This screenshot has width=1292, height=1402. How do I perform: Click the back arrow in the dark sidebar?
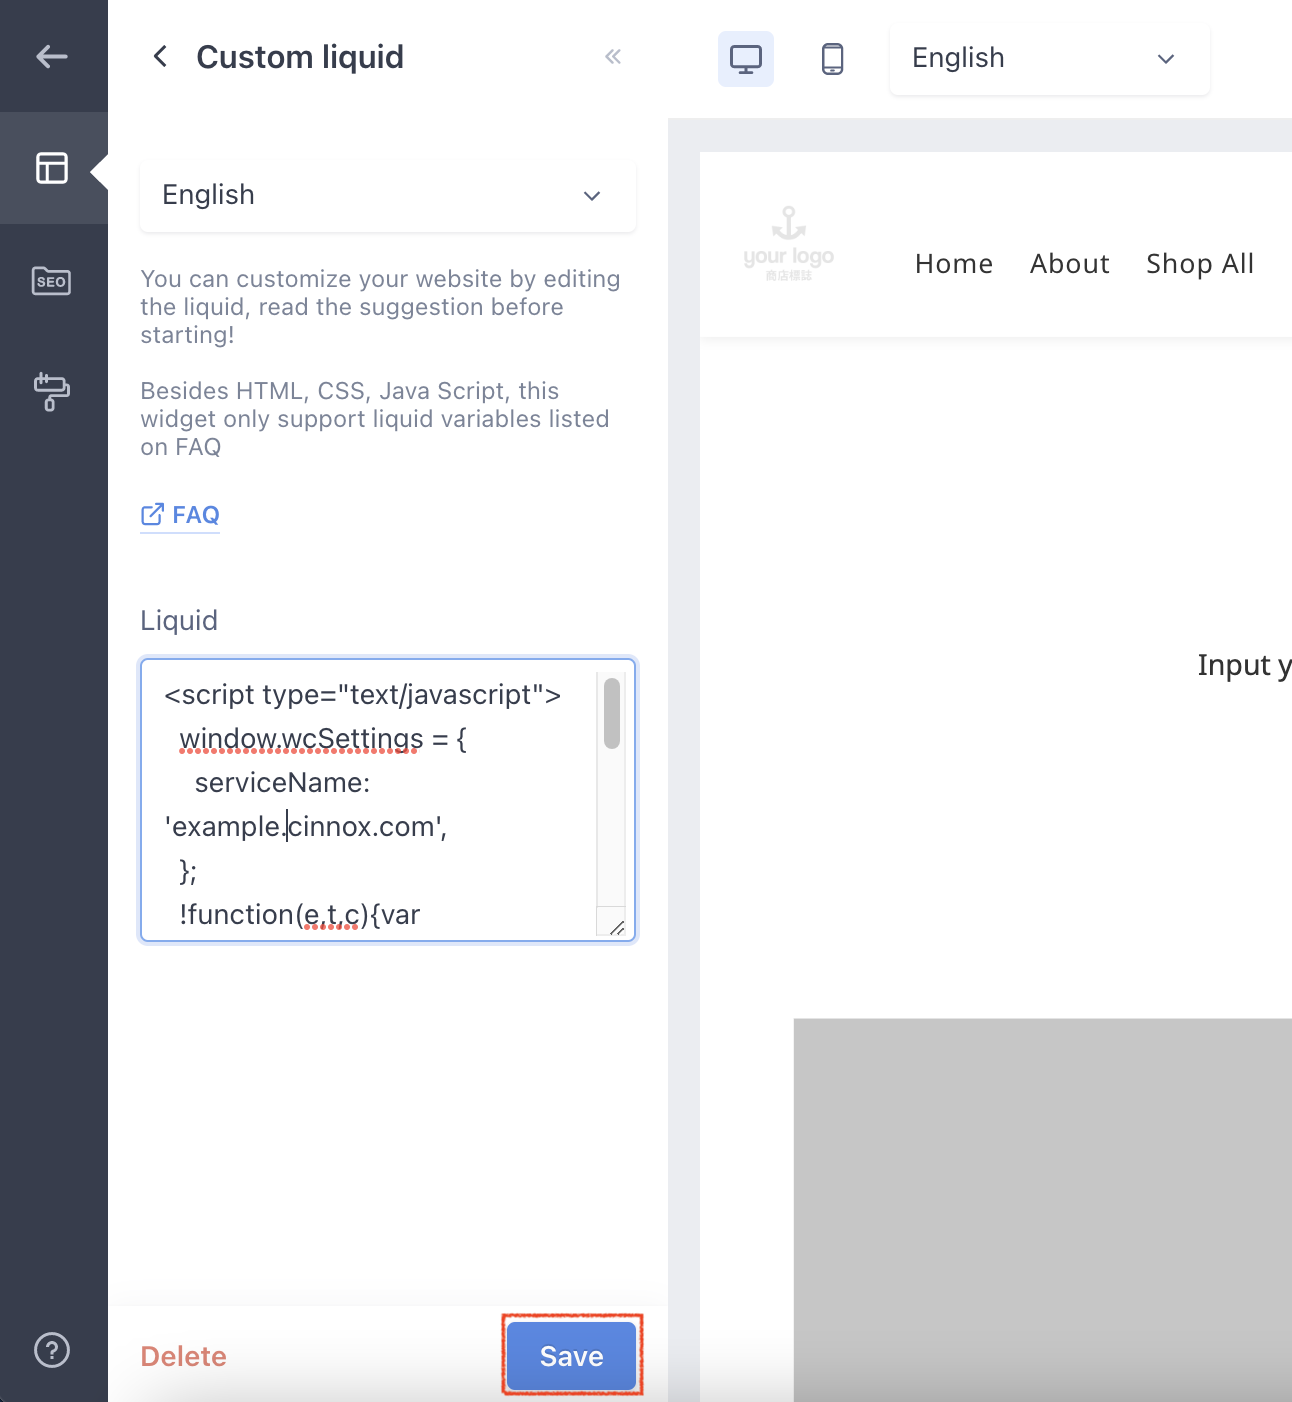coord(52,57)
